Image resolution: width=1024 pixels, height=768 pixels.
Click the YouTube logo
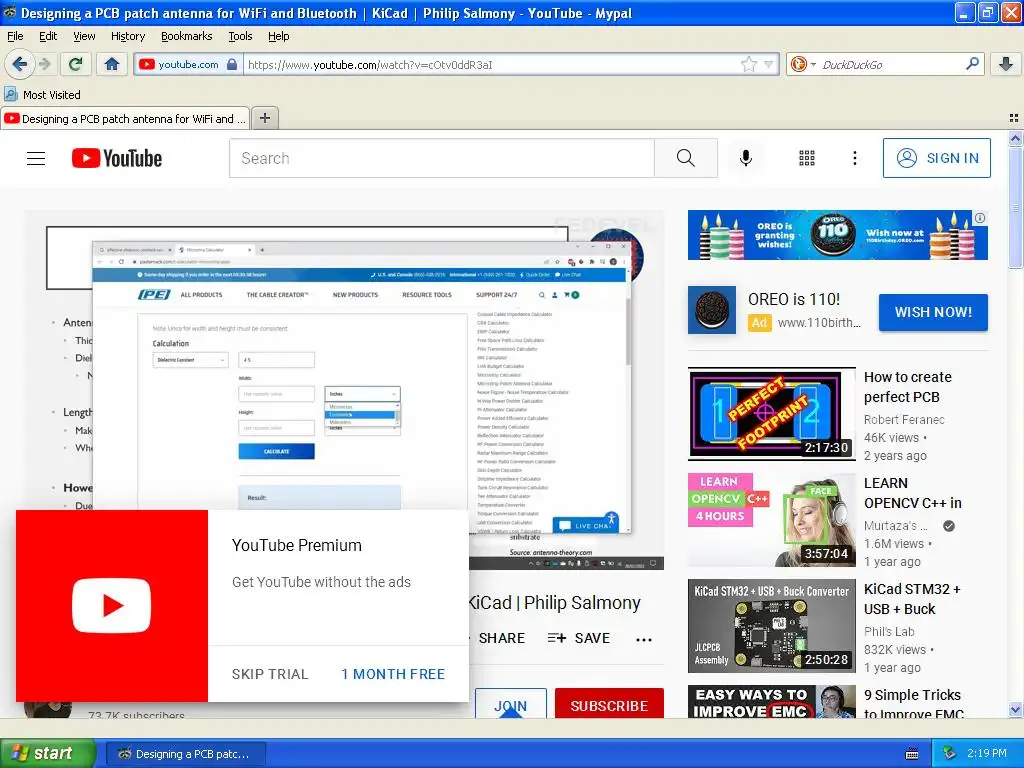point(117,158)
